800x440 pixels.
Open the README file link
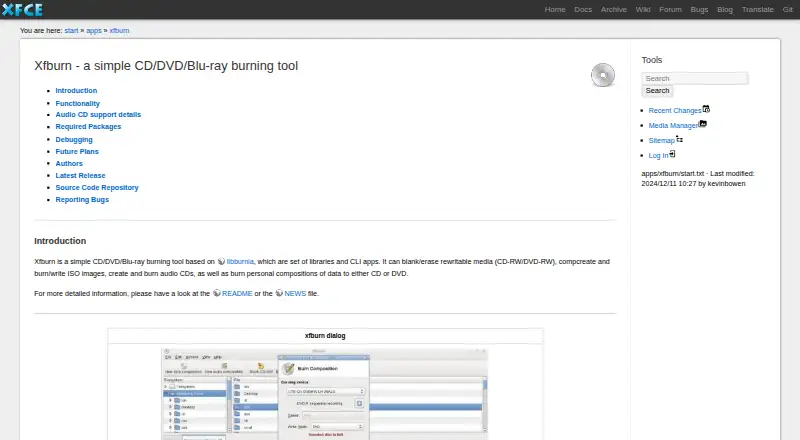pos(237,294)
